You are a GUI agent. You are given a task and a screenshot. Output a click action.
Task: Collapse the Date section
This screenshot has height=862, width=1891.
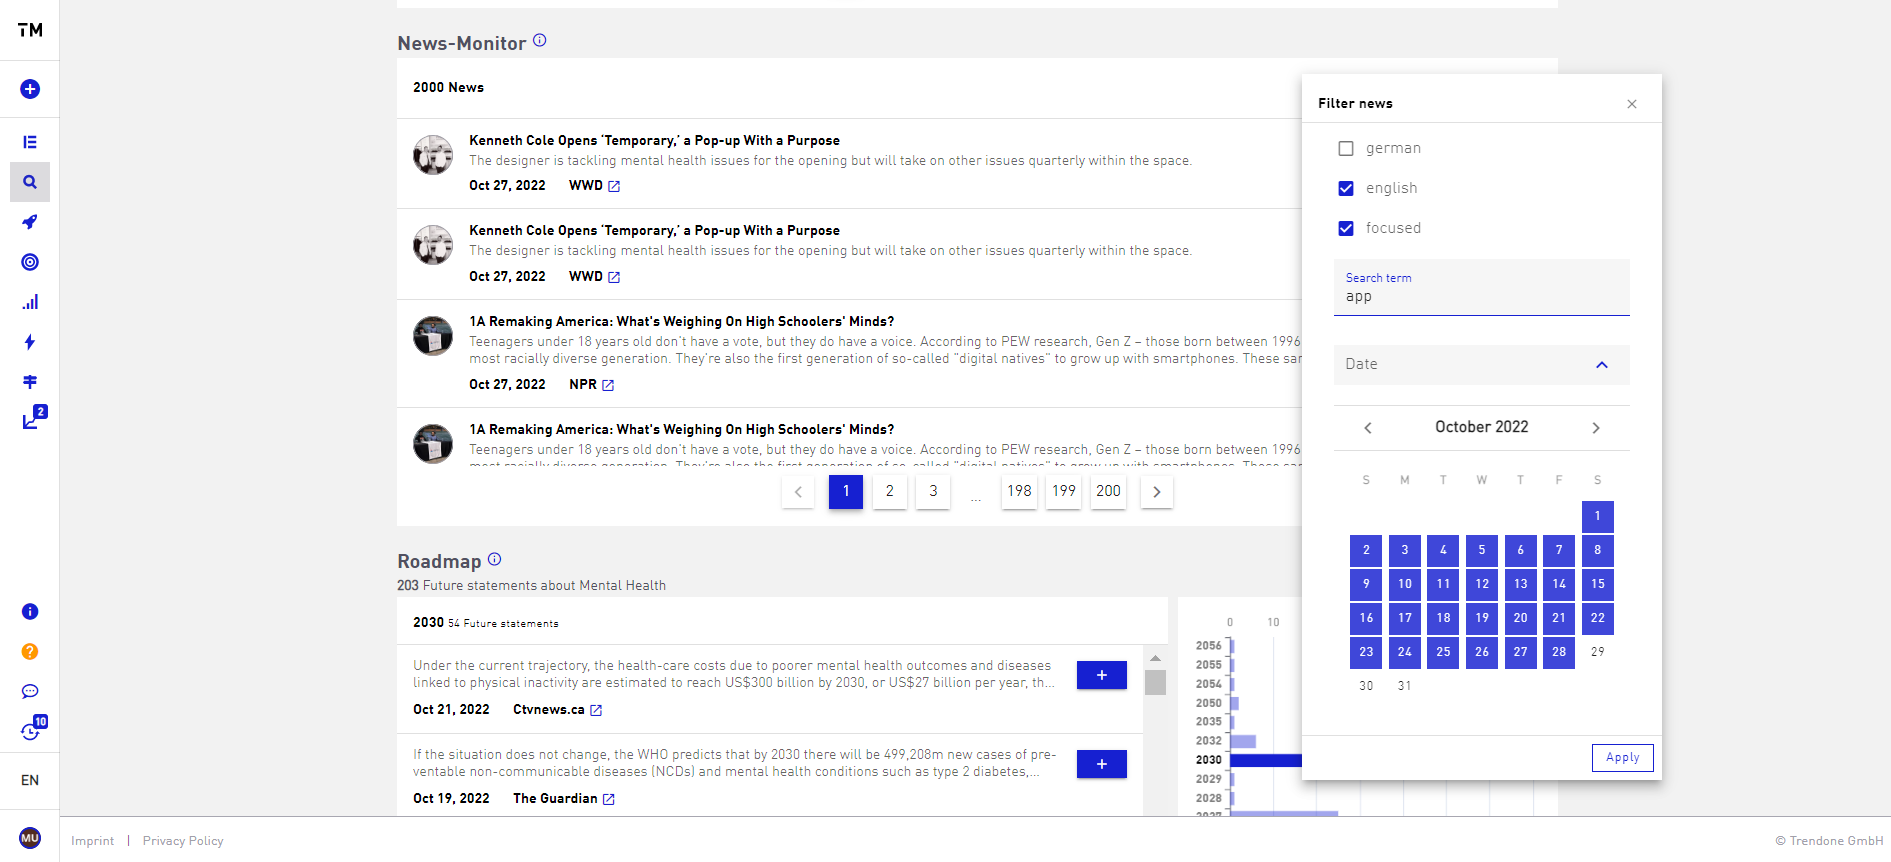click(1602, 365)
